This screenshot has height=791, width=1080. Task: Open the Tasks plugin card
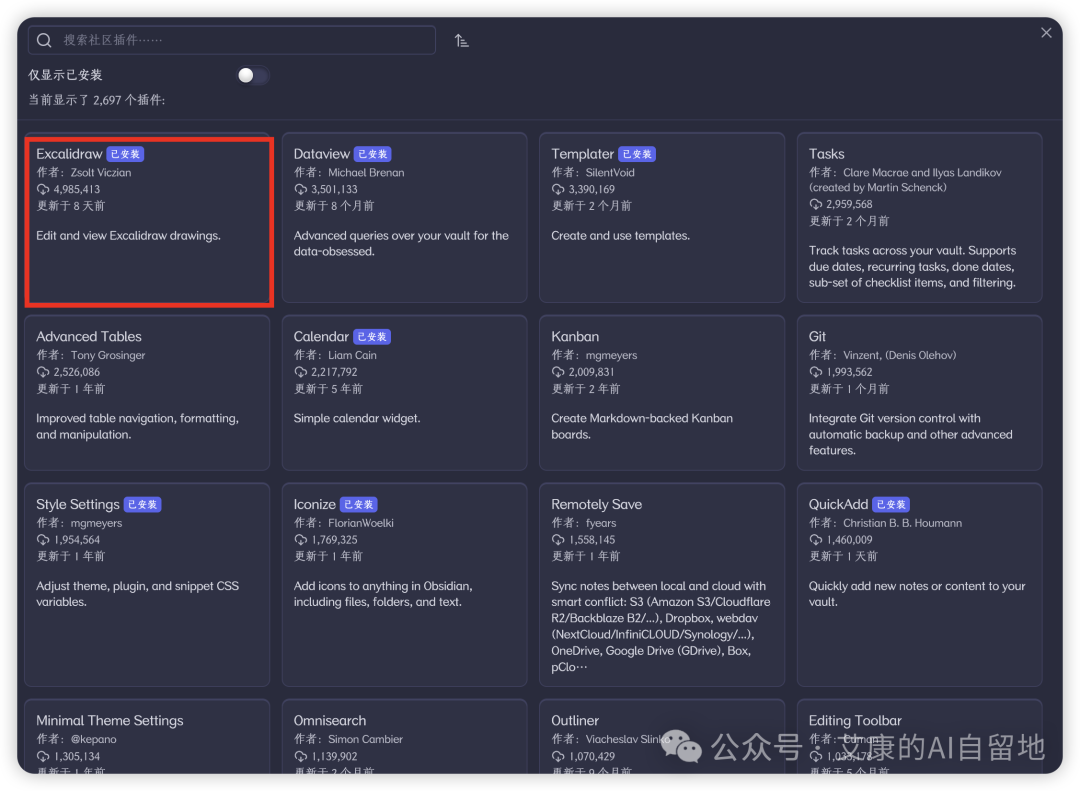click(x=920, y=218)
